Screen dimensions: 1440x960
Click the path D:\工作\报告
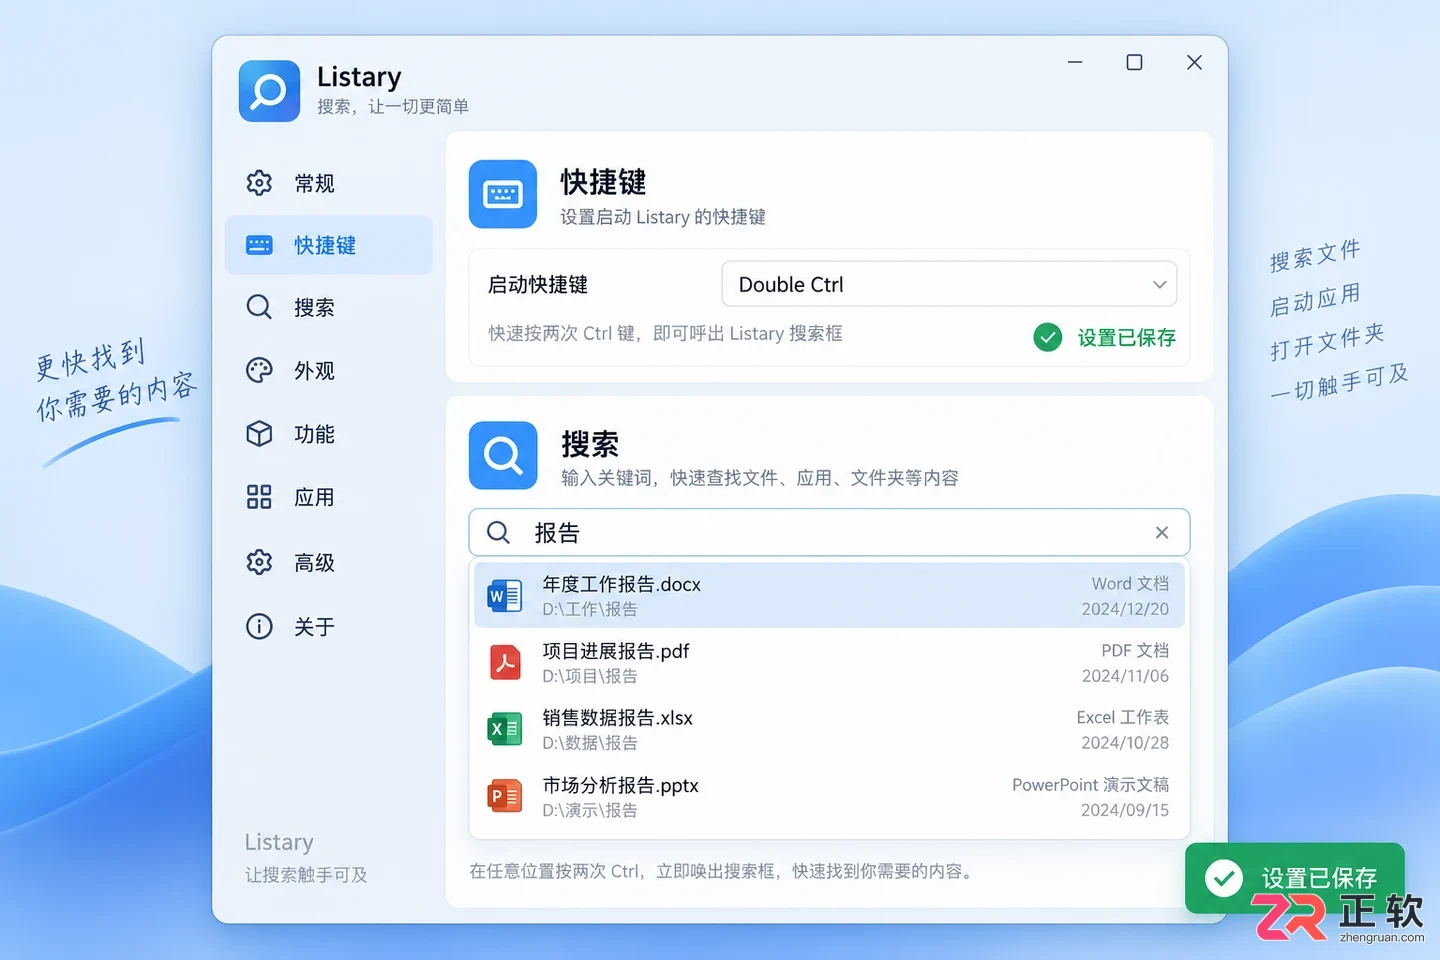[x=590, y=609]
